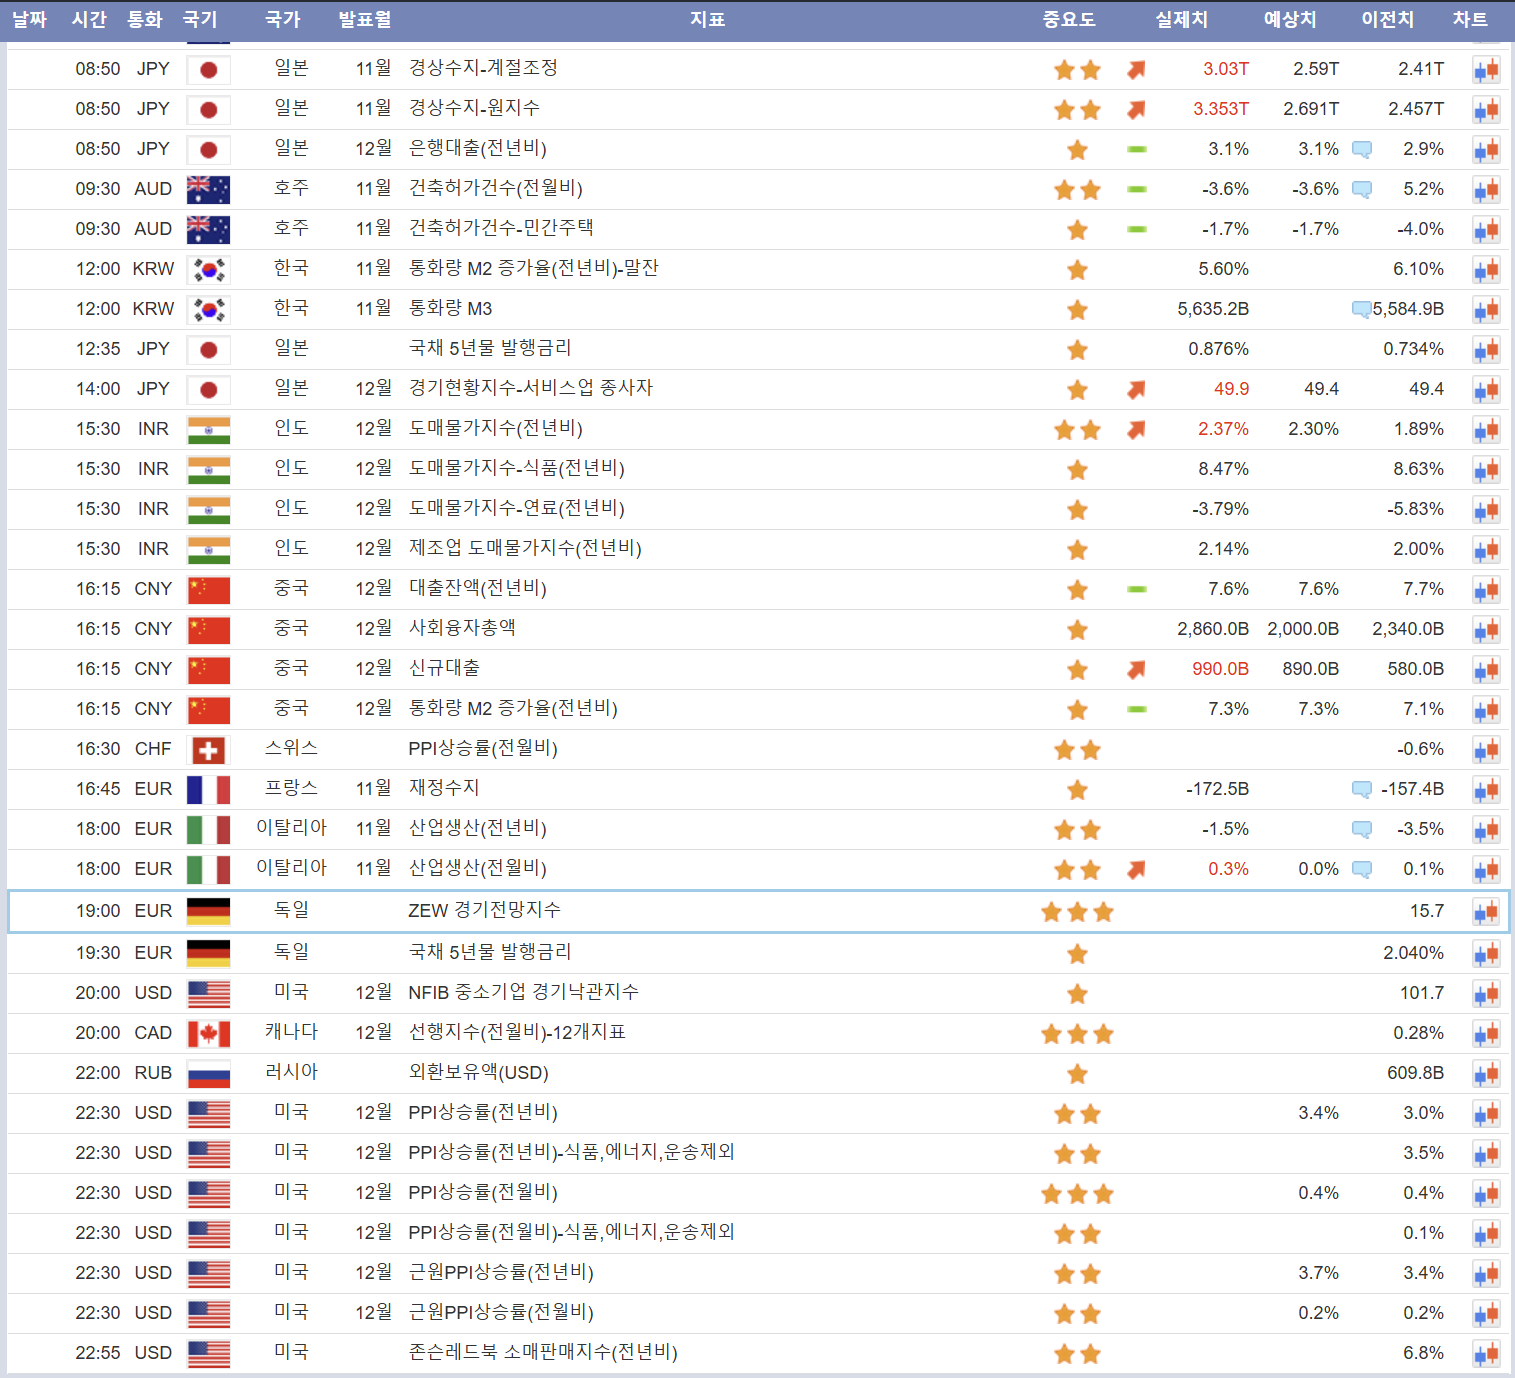Open 경기현황지수-서비스업 종사자 indicator link
1515x1378 pixels.
point(530,388)
